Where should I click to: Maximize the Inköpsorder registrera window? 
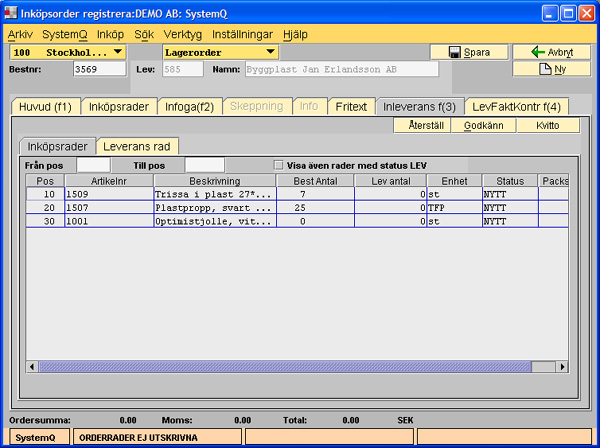(x=568, y=14)
